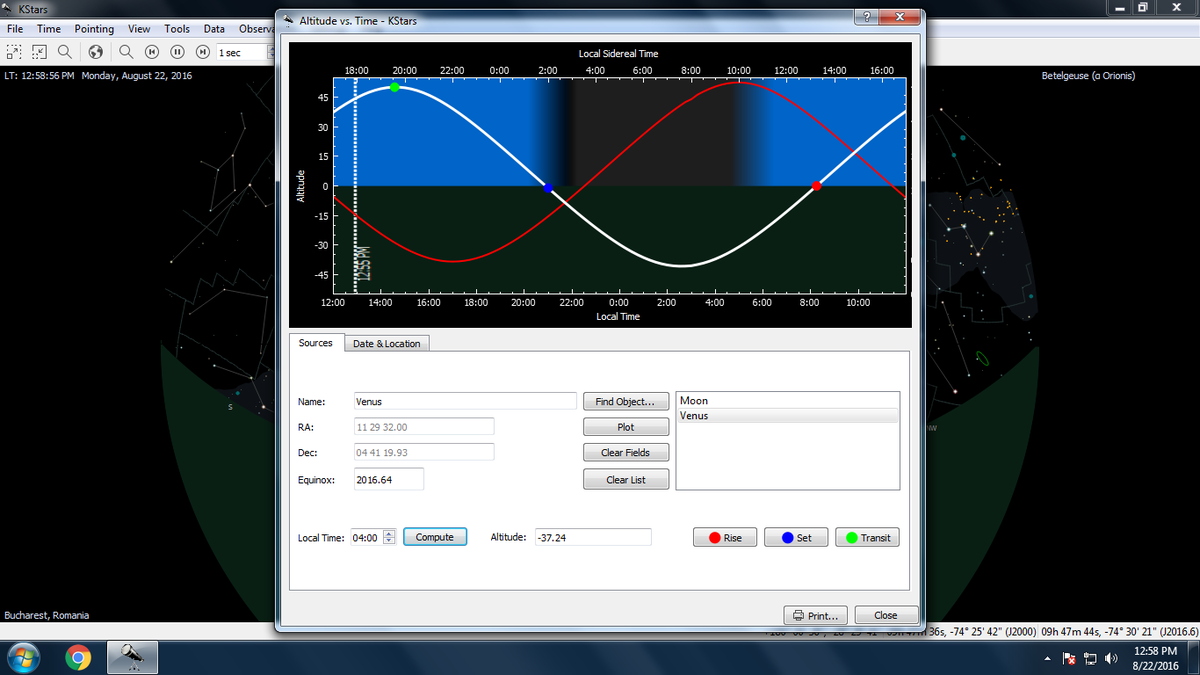Screen dimensions: 1200x675
Task: Click the Compute button
Action: [434, 537]
